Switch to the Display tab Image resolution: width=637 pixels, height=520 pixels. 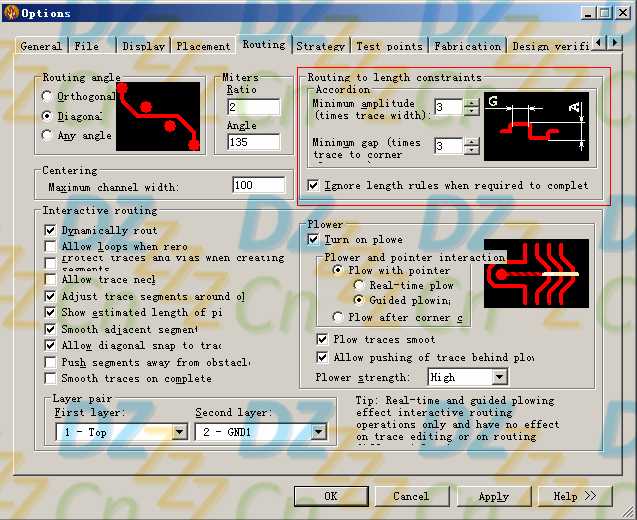coord(143,46)
